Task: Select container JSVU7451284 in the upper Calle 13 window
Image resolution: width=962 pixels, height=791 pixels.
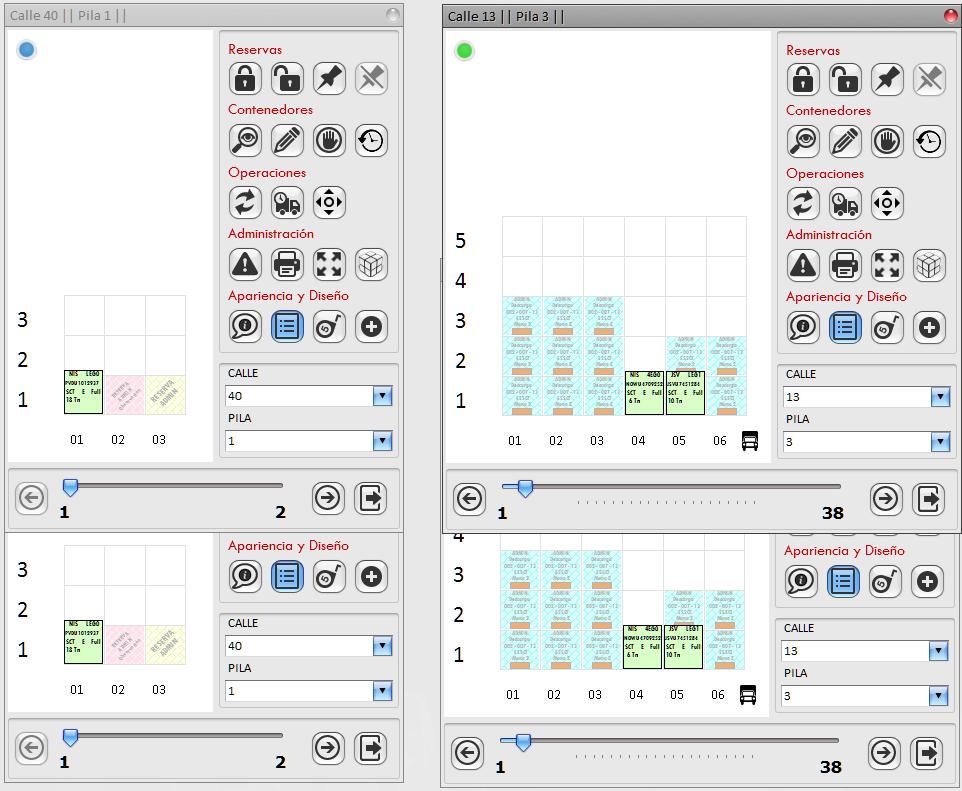Action: click(685, 393)
